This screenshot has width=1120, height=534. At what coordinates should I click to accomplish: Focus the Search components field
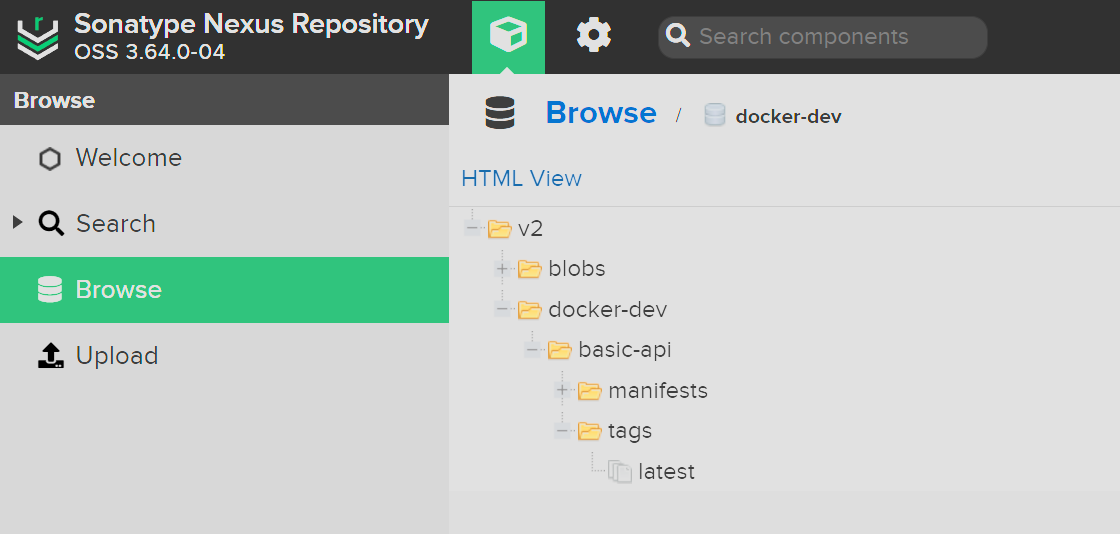[823, 37]
